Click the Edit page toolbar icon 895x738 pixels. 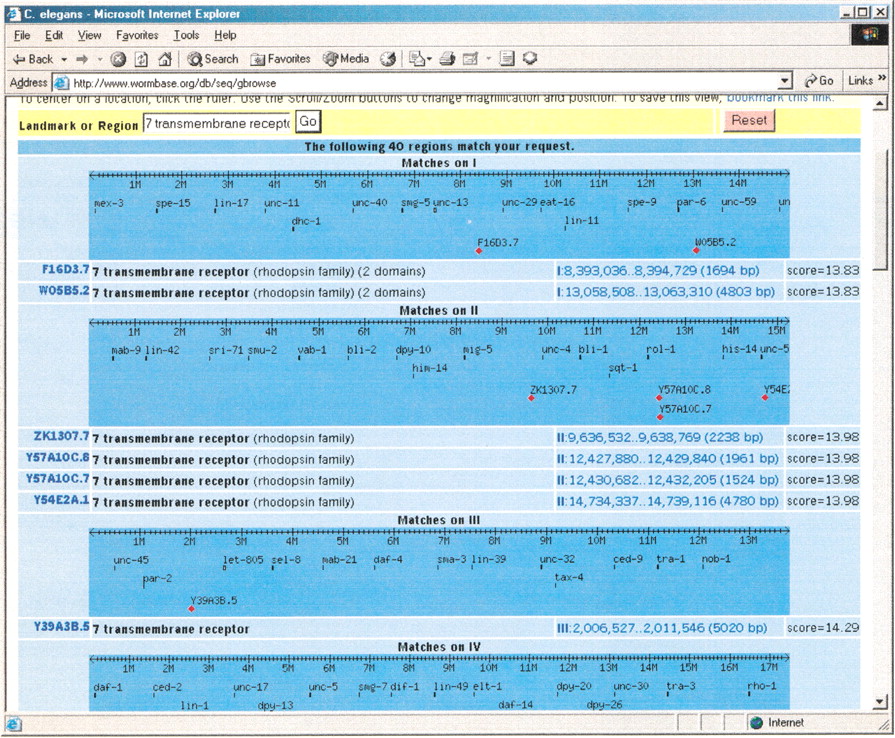470,59
